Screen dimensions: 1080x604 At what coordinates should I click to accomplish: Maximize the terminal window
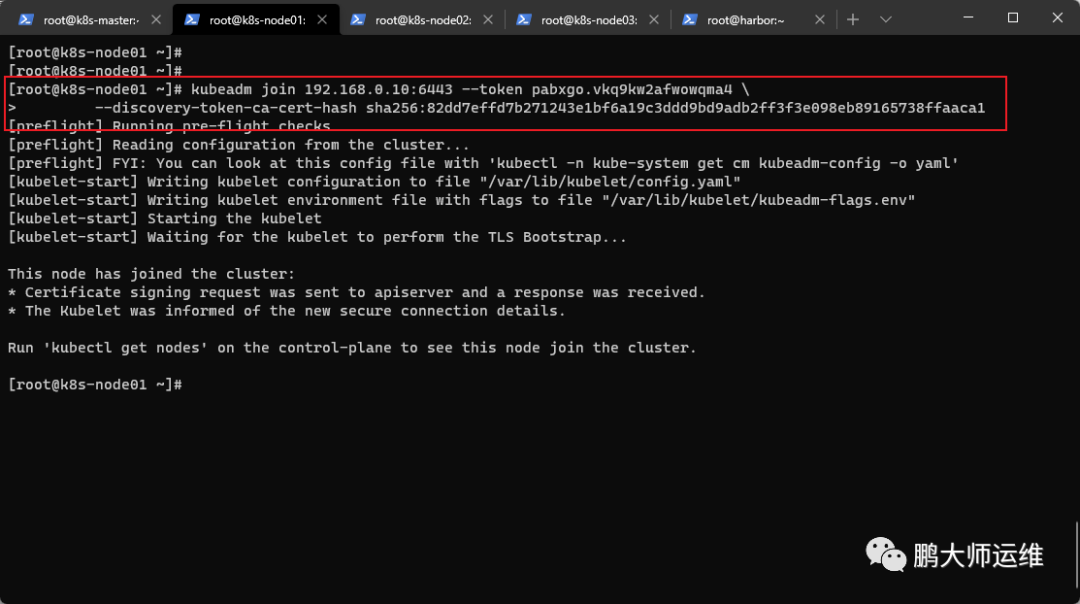click(1012, 18)
